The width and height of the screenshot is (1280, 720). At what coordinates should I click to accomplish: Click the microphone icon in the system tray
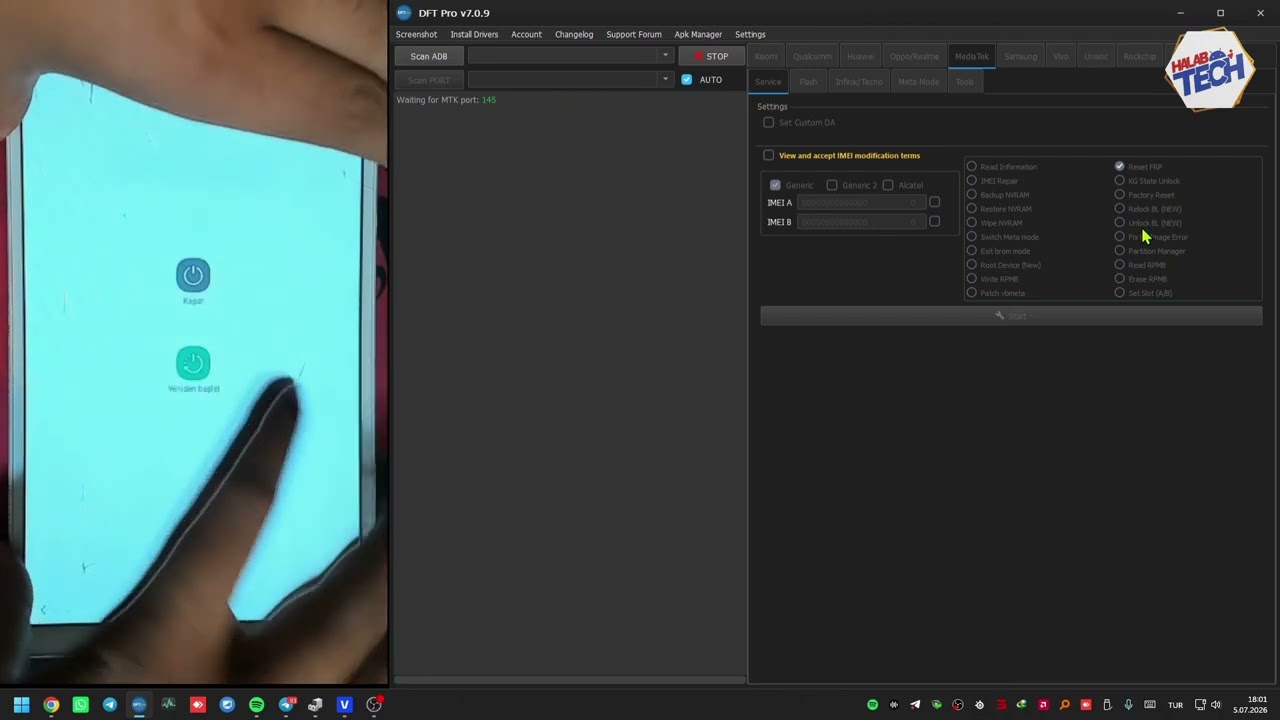pos(1128,705)
